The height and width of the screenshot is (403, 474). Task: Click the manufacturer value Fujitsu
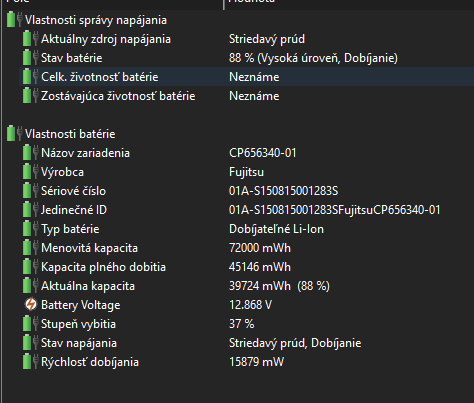point(246,172)
